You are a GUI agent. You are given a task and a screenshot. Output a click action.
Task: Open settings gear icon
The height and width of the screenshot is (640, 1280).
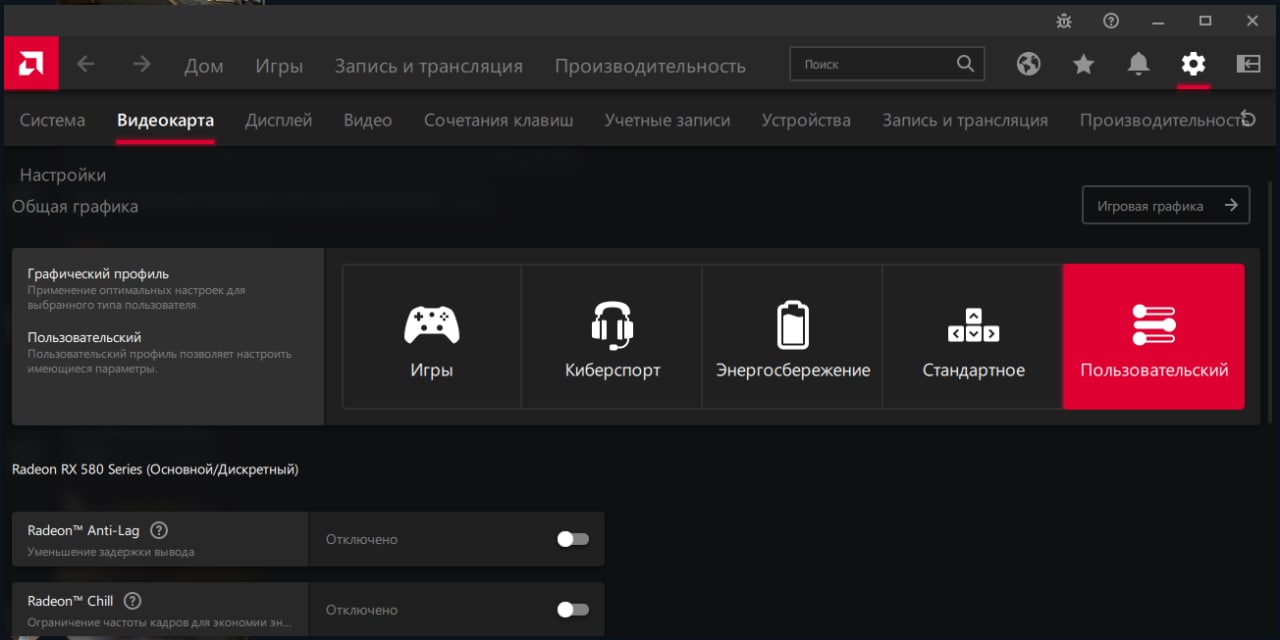coord(1193,64)
